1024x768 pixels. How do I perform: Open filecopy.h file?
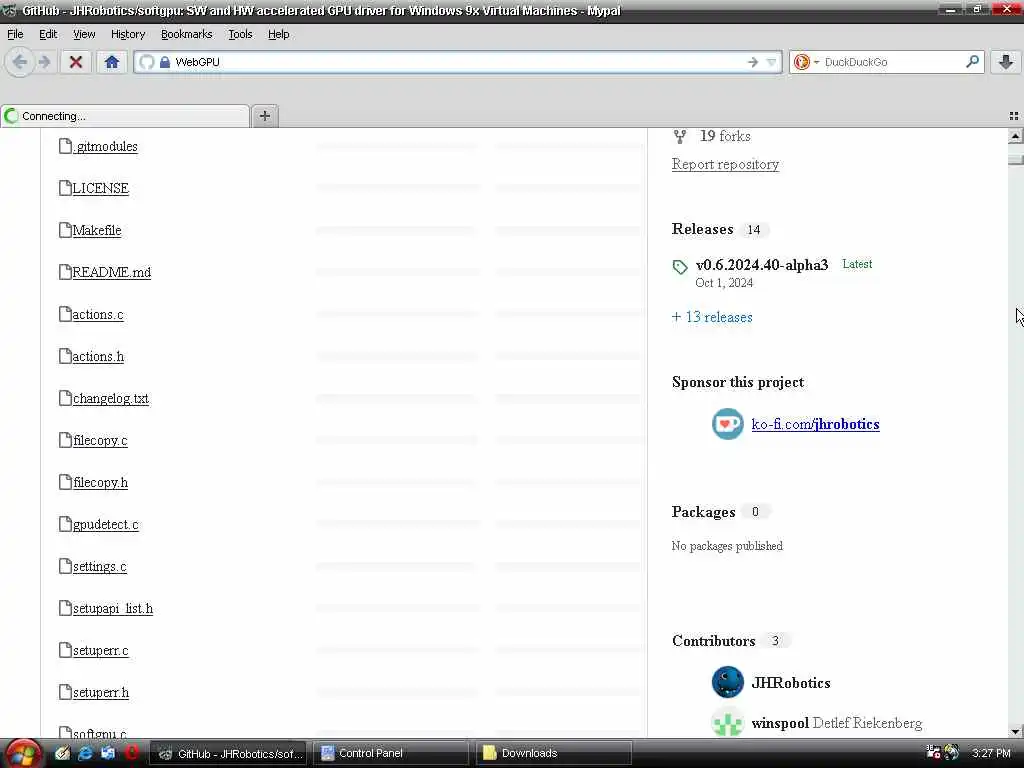coord(100,483)
